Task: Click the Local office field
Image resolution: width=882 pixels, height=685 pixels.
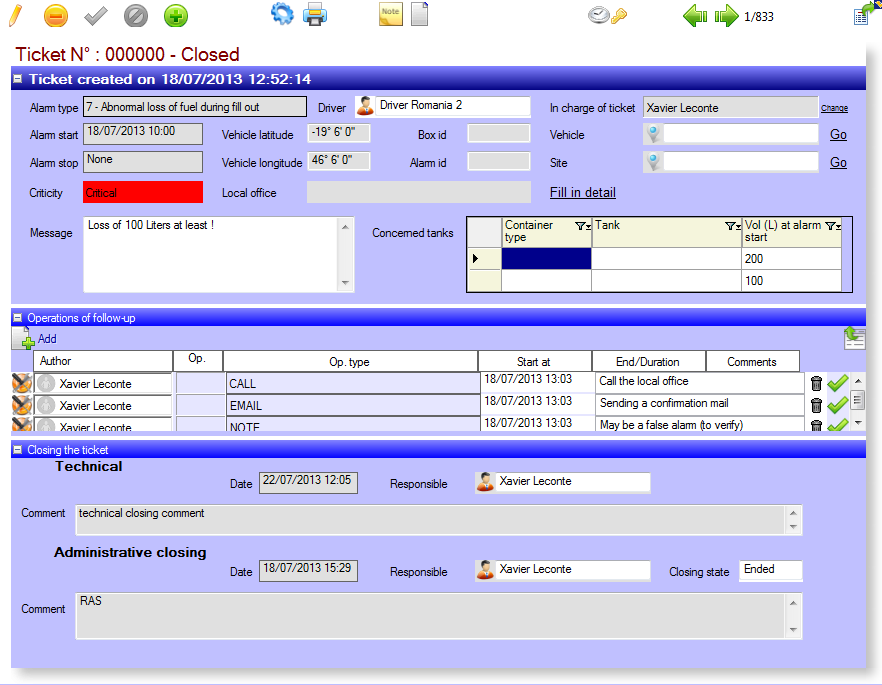Action: coord(418,192)
